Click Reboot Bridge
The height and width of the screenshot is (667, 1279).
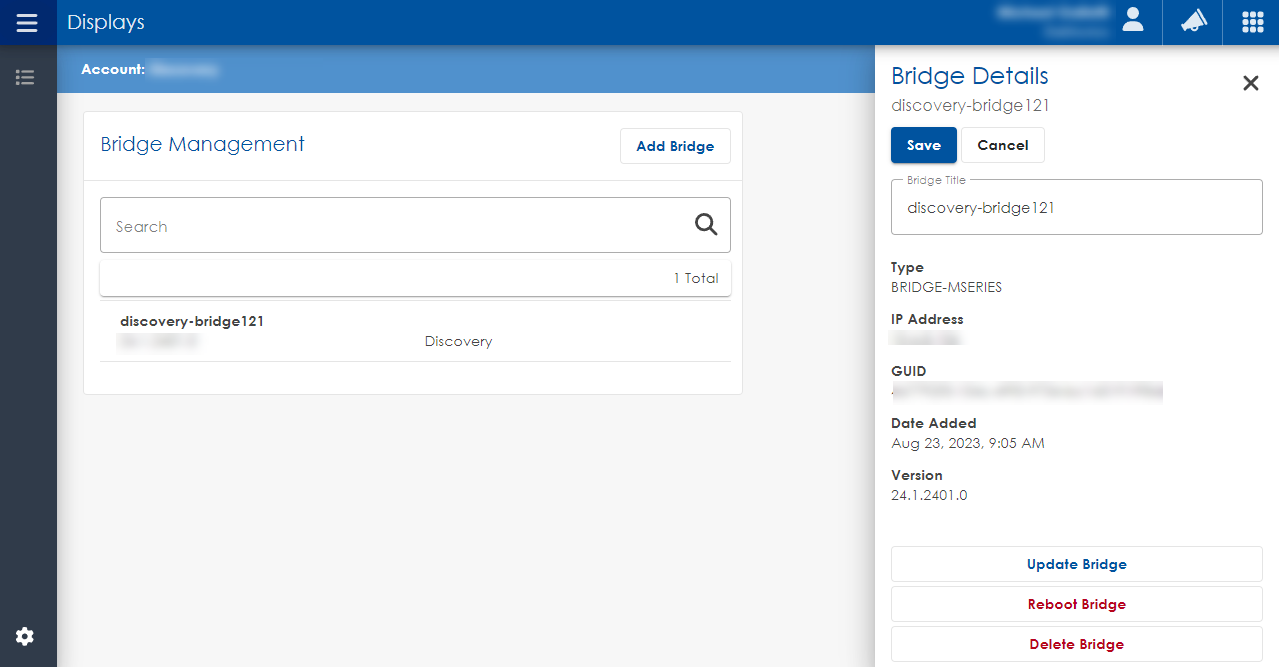click(x=1076, y=604)
